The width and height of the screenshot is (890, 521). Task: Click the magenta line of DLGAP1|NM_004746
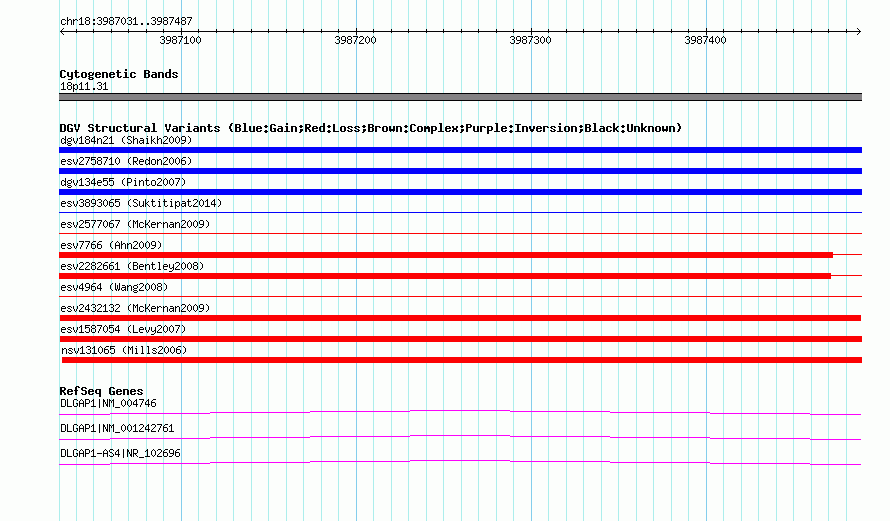tap(460, 411)
